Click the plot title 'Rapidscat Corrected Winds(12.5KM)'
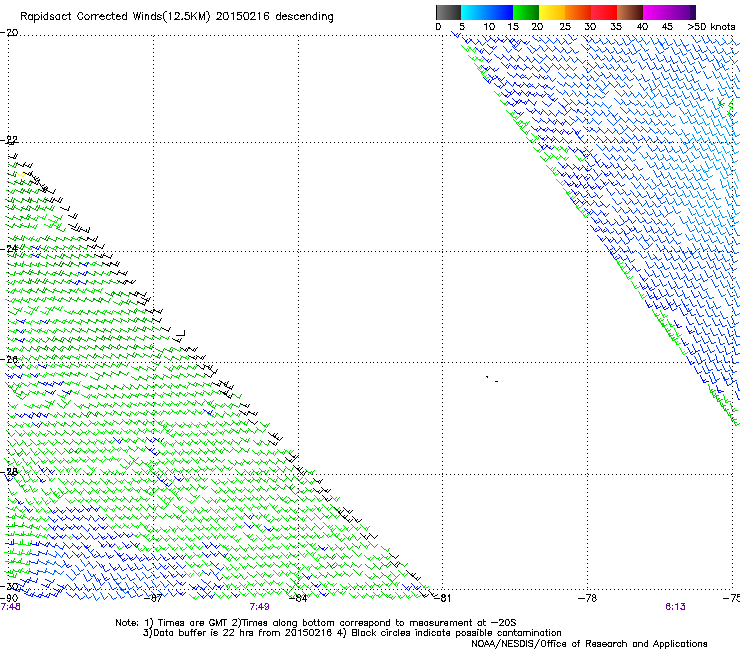 [115, 17]
